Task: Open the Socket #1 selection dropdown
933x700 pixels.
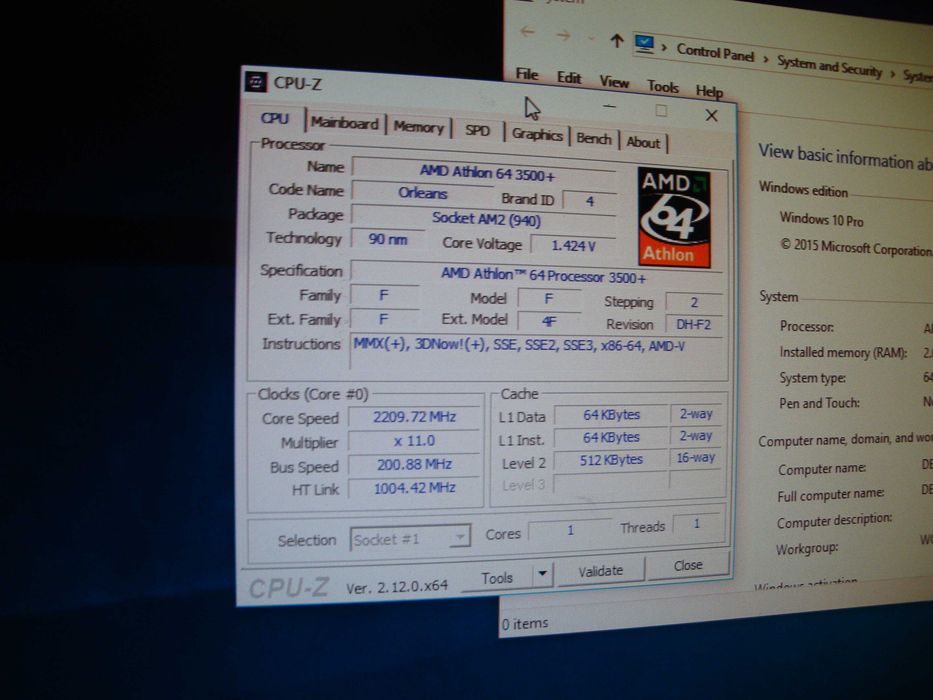Action: [410, 538]
